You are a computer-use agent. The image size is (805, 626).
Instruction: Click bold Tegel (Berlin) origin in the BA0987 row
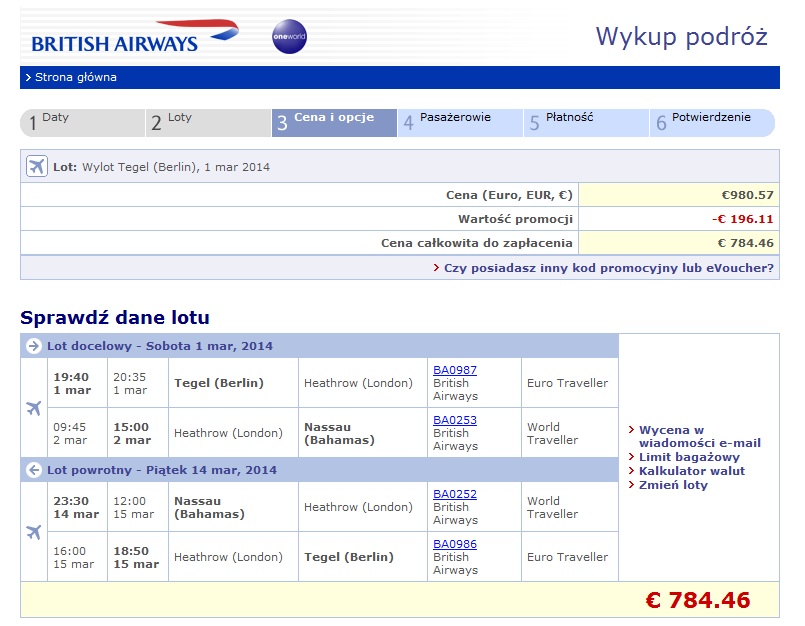click(x=219, y=383)
